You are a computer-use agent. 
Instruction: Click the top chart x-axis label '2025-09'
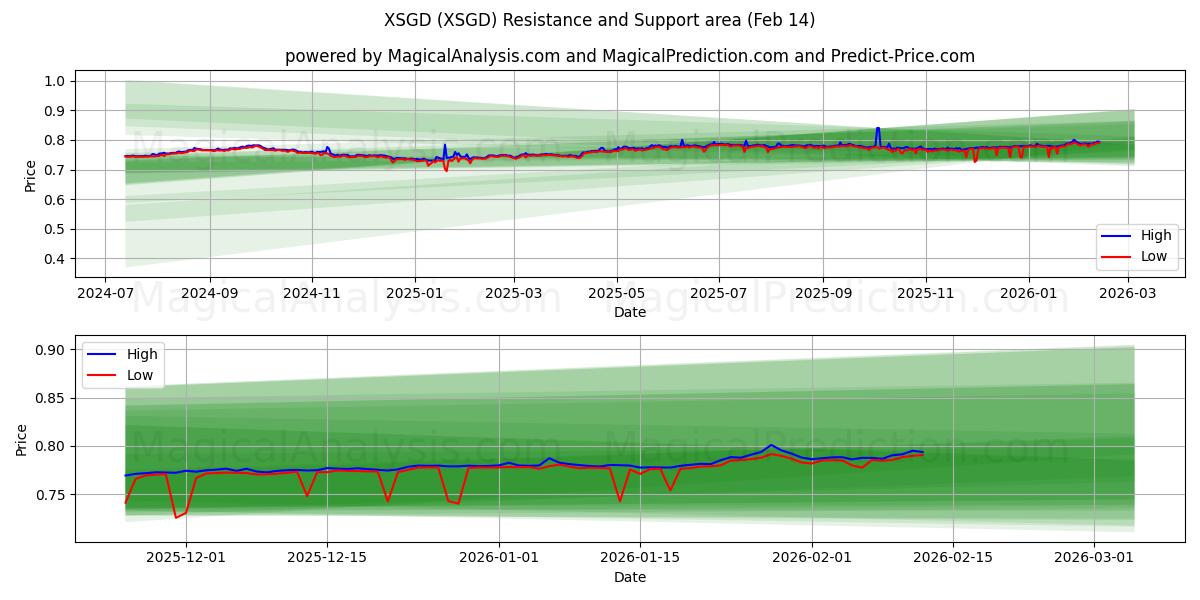pyautogui.click(x=822, y=294)
